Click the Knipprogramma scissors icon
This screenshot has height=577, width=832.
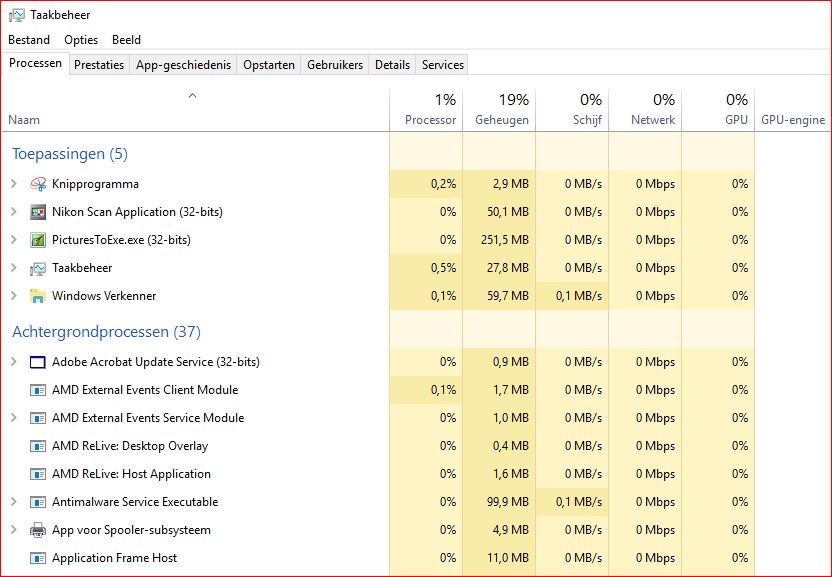pyautogui.click(x=38, y=184)
